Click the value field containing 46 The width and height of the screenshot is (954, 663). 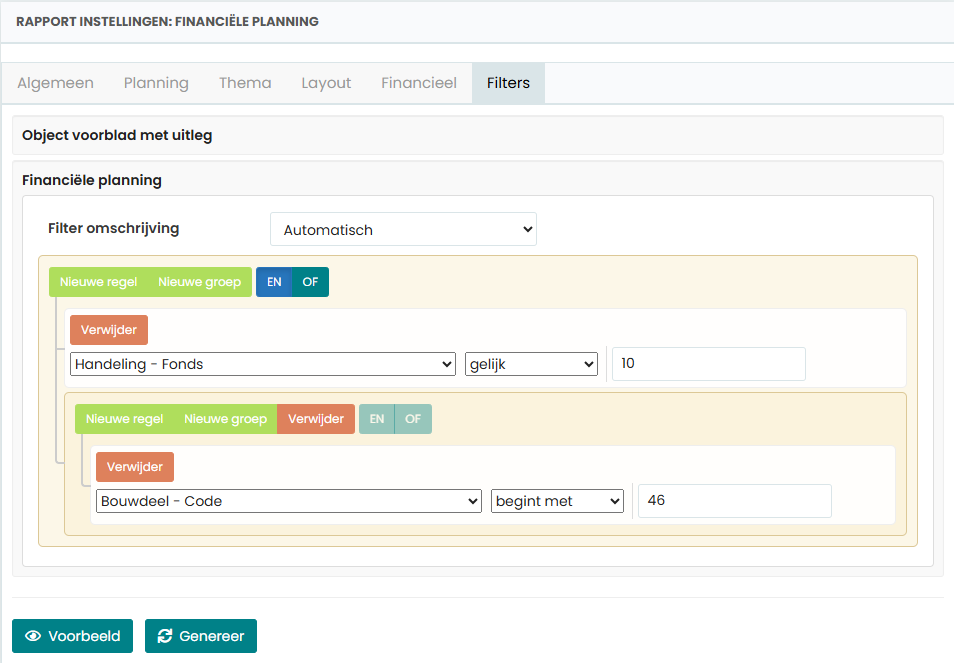pyautogui.click(x=735, y=501)
